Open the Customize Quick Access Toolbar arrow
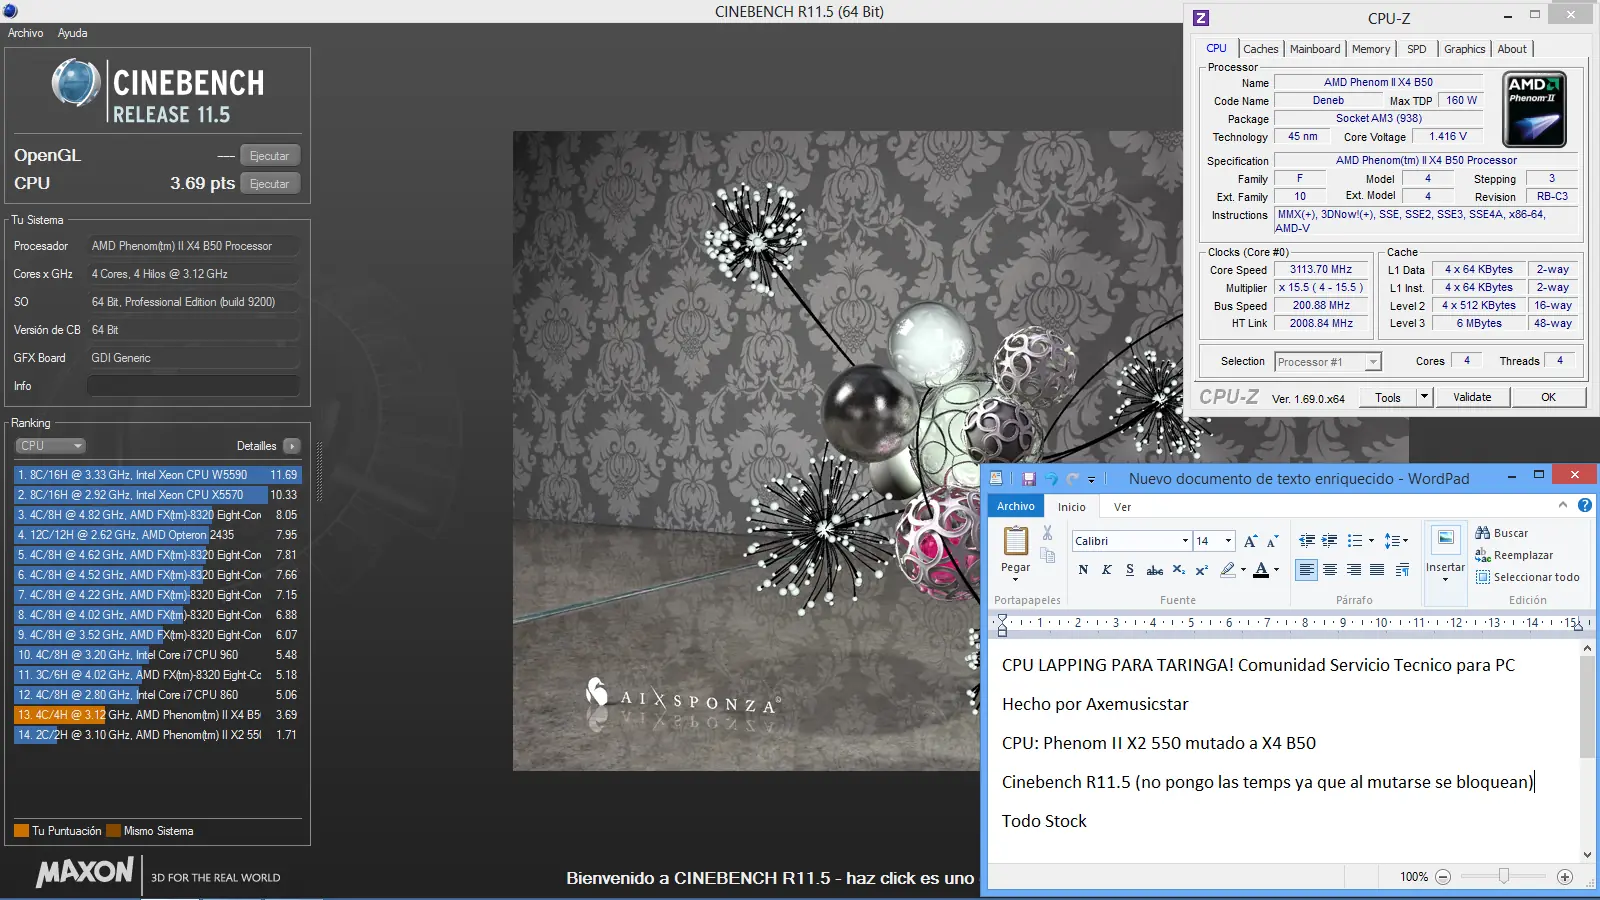The image size is (1600, 900). point(1092,480)
